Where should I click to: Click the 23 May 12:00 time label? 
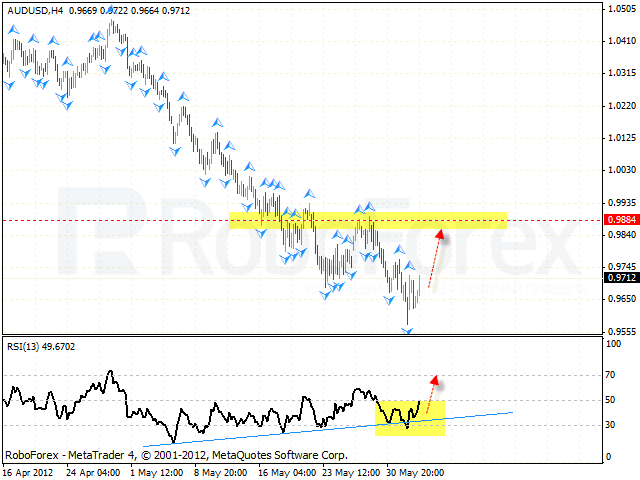351,473
